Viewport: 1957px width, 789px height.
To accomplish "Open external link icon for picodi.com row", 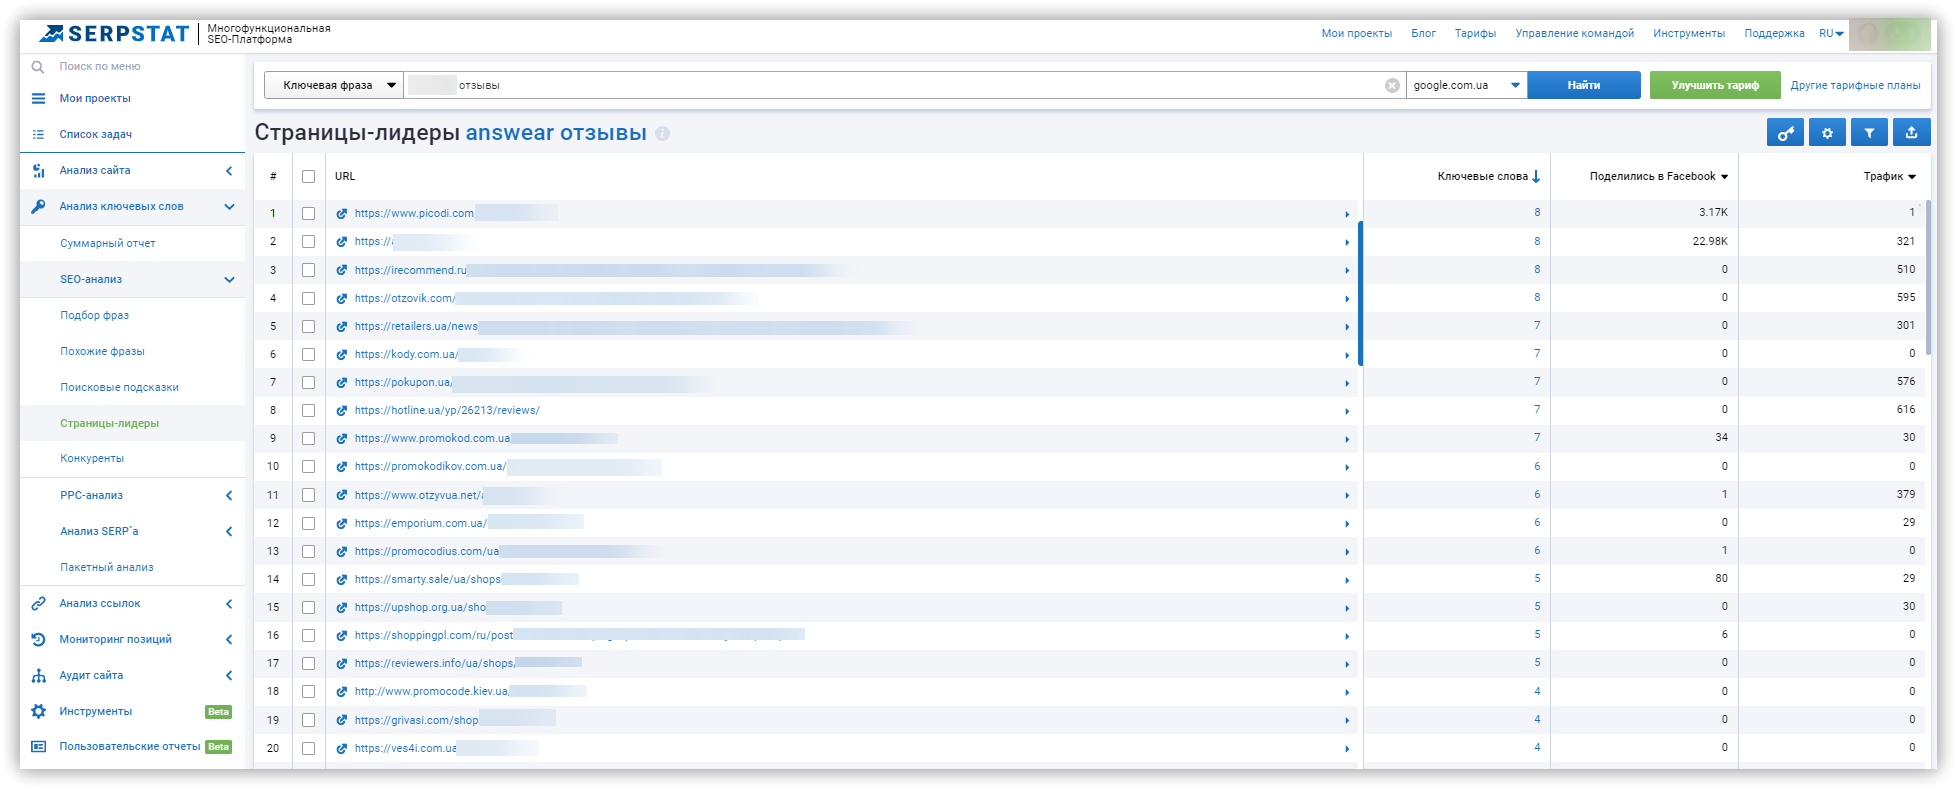I will click(x=342, y=214).
